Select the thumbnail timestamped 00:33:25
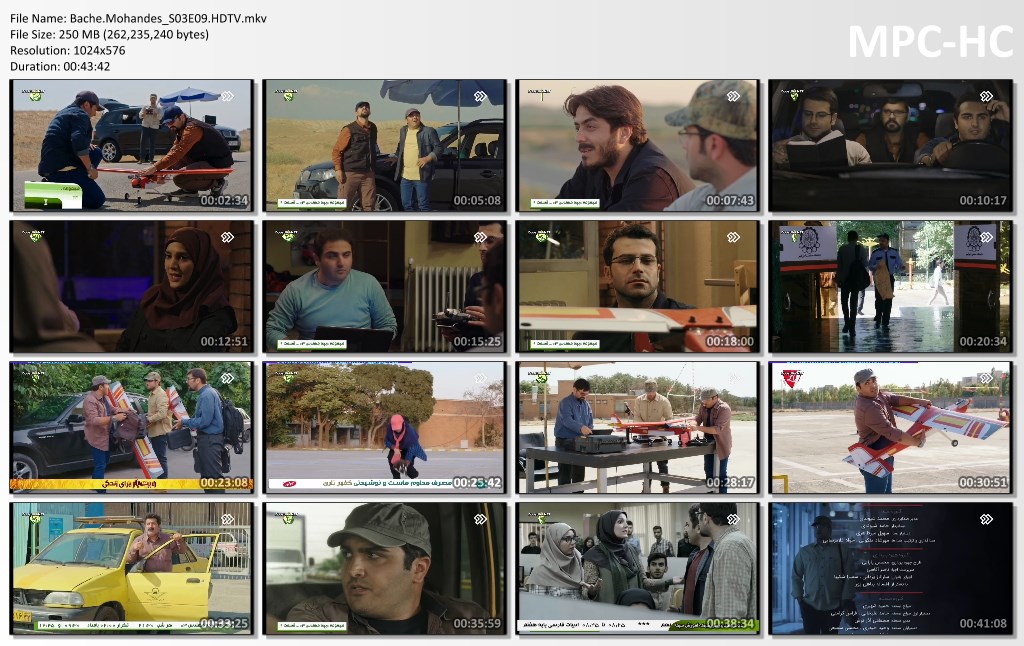 [131, 569]
